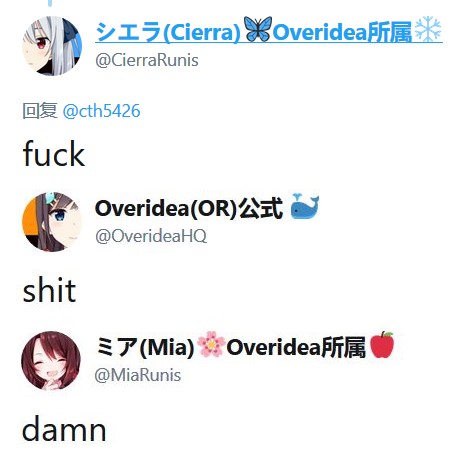The width and height of the screenshot is (461, 464).
Task: Click the Overidea(OR)公式 avatar
Action: [52, 222]
